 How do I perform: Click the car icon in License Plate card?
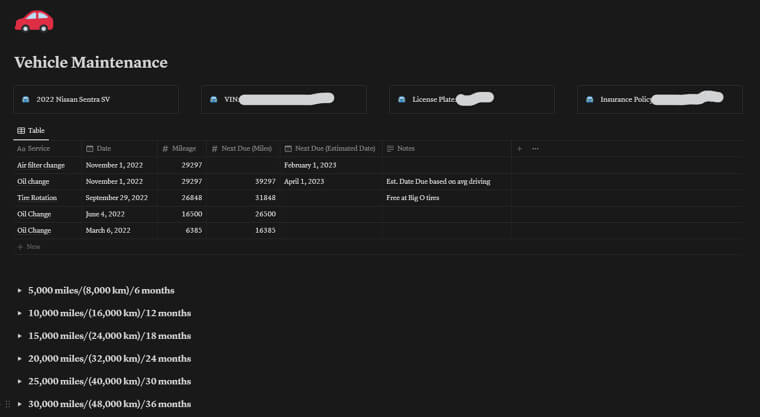(402, 99)
